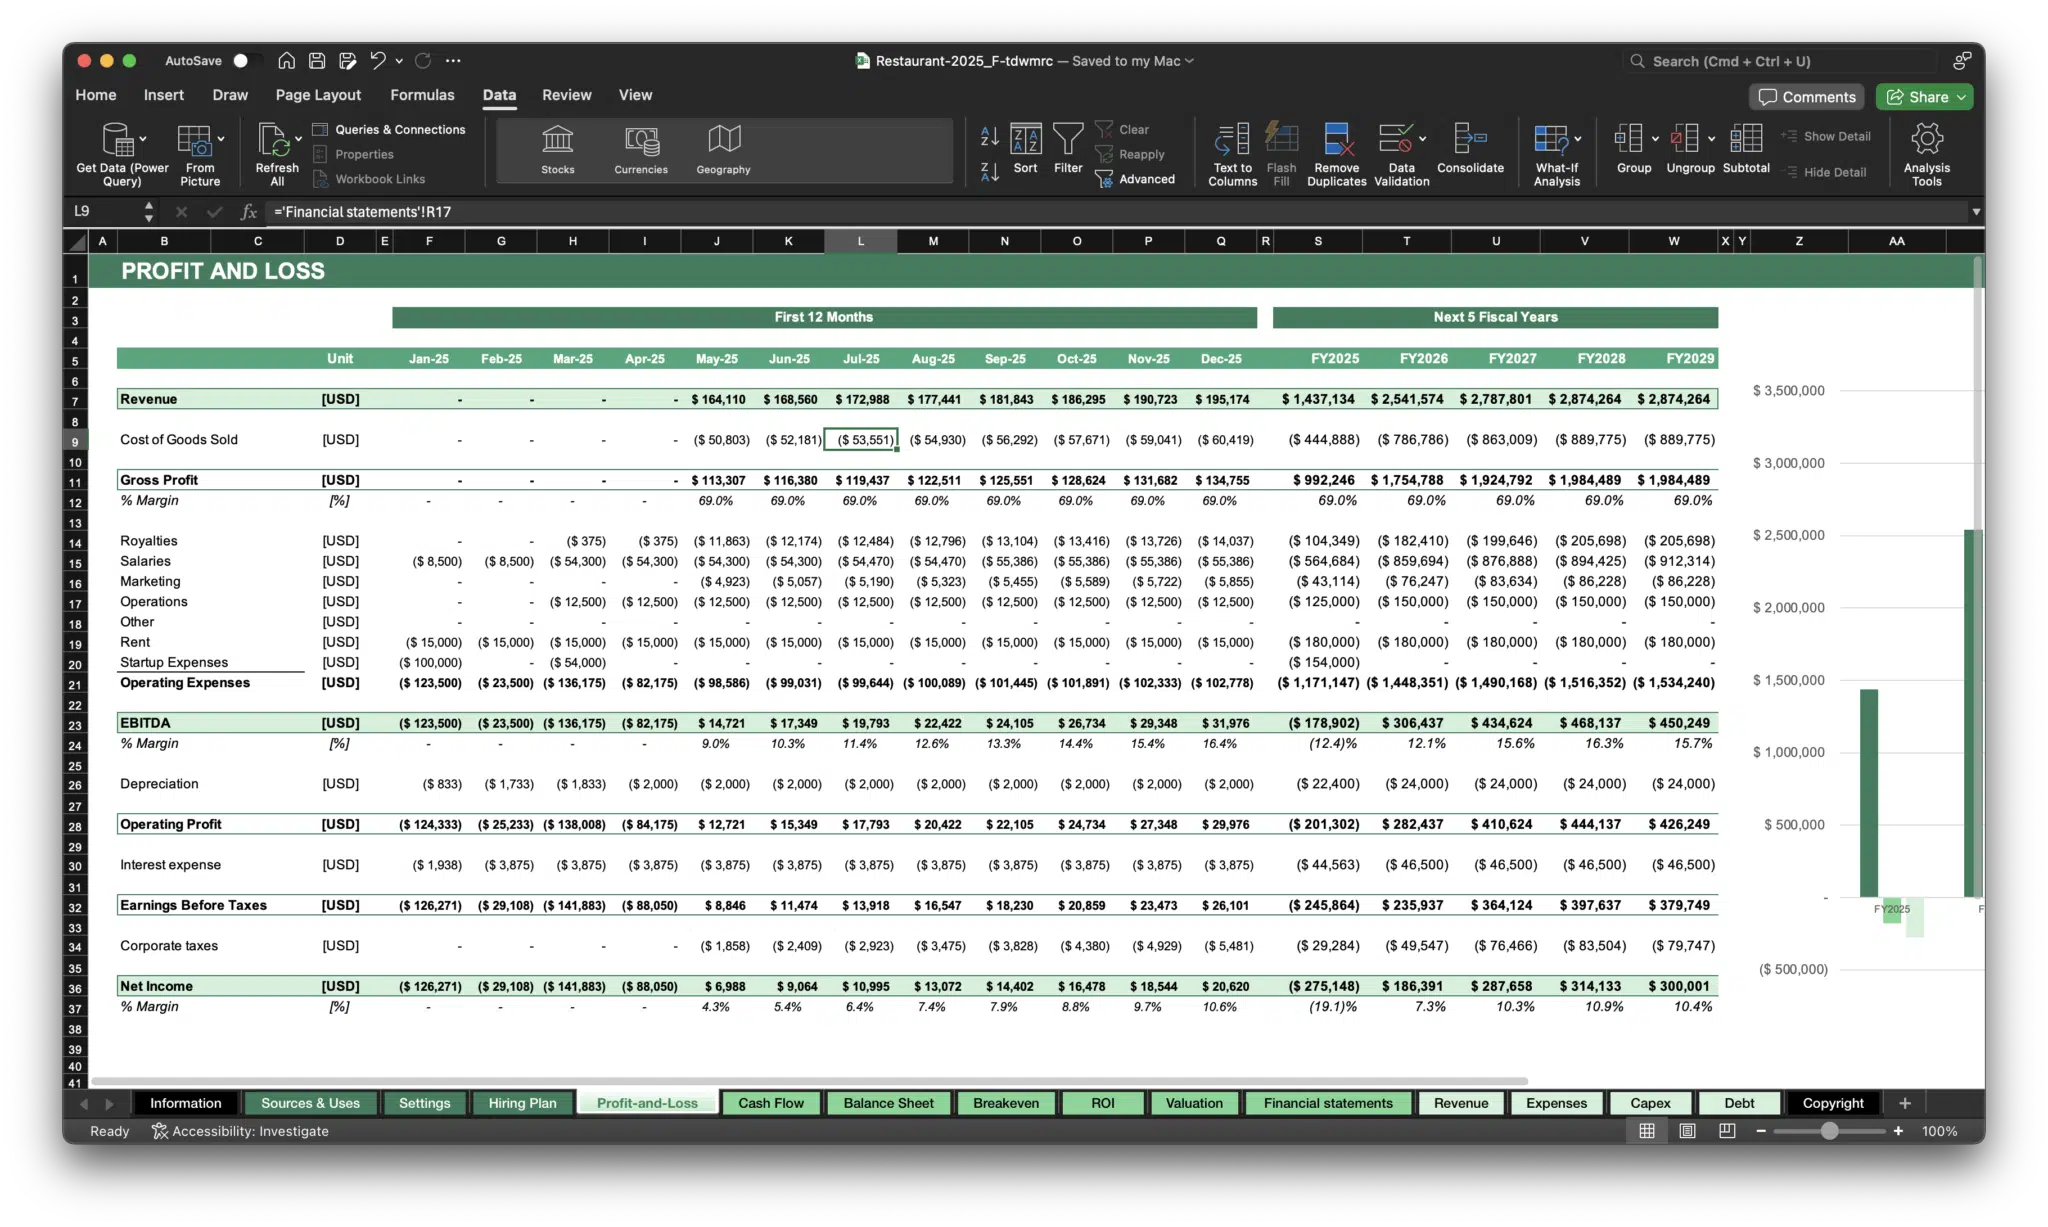Click Remove Duplicates

coord(1336,154)
